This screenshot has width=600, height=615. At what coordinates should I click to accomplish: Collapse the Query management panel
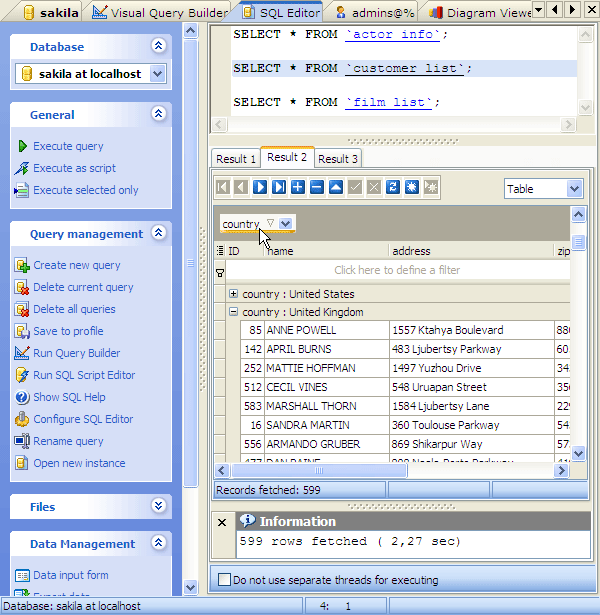click(x=158, y=233)
